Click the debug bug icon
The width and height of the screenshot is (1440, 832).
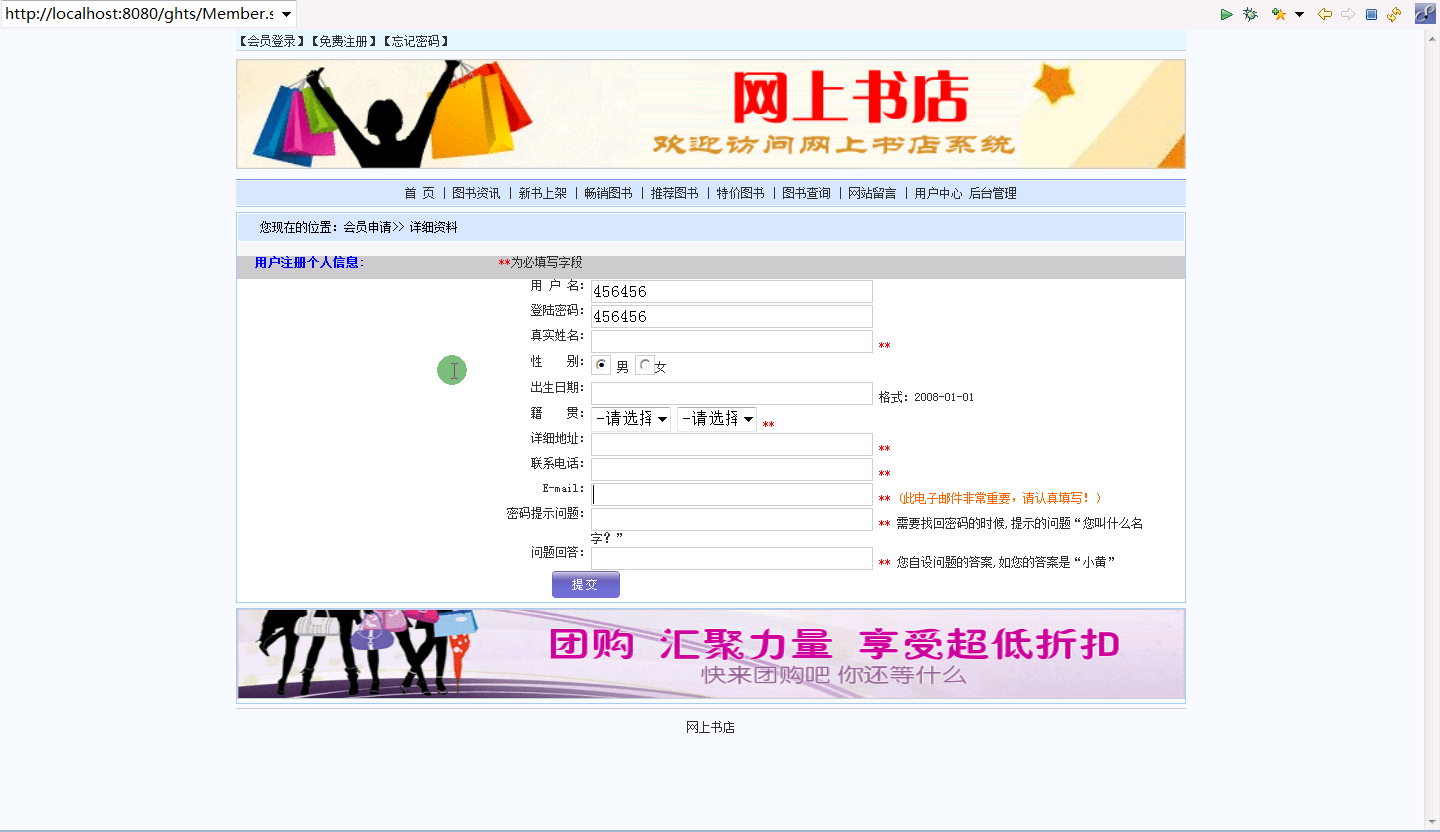[x=1250, y=14]
